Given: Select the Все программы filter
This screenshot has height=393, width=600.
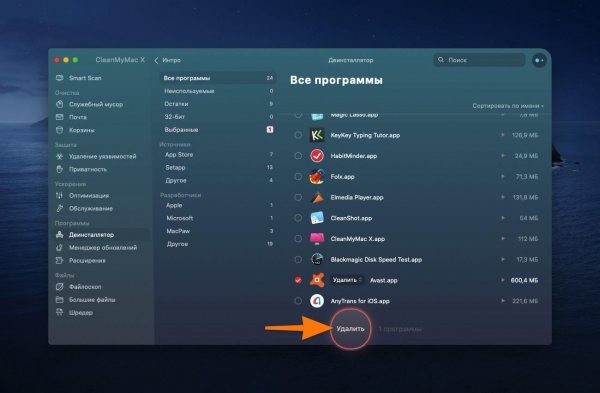Looking at the screenshot, I should coord(218,78).
